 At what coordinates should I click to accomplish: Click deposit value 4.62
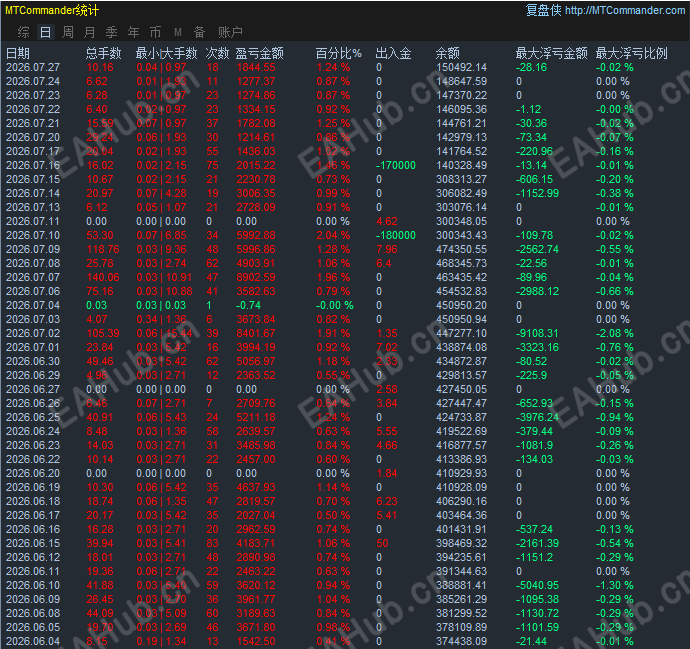387,221
